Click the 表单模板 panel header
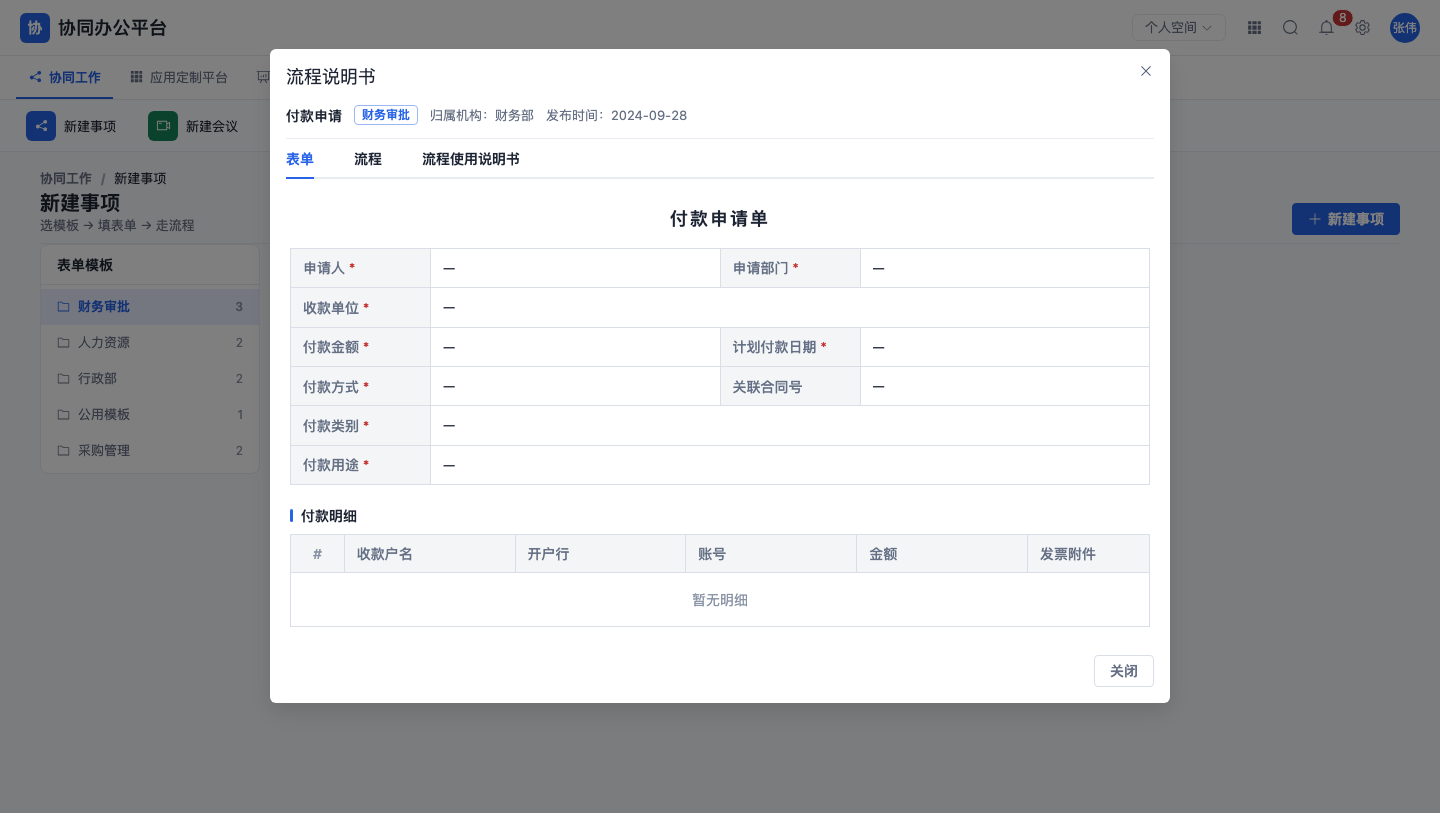The height and width of the screenshot is (813, 1440). pyautogui.click(x=150, y=265)
